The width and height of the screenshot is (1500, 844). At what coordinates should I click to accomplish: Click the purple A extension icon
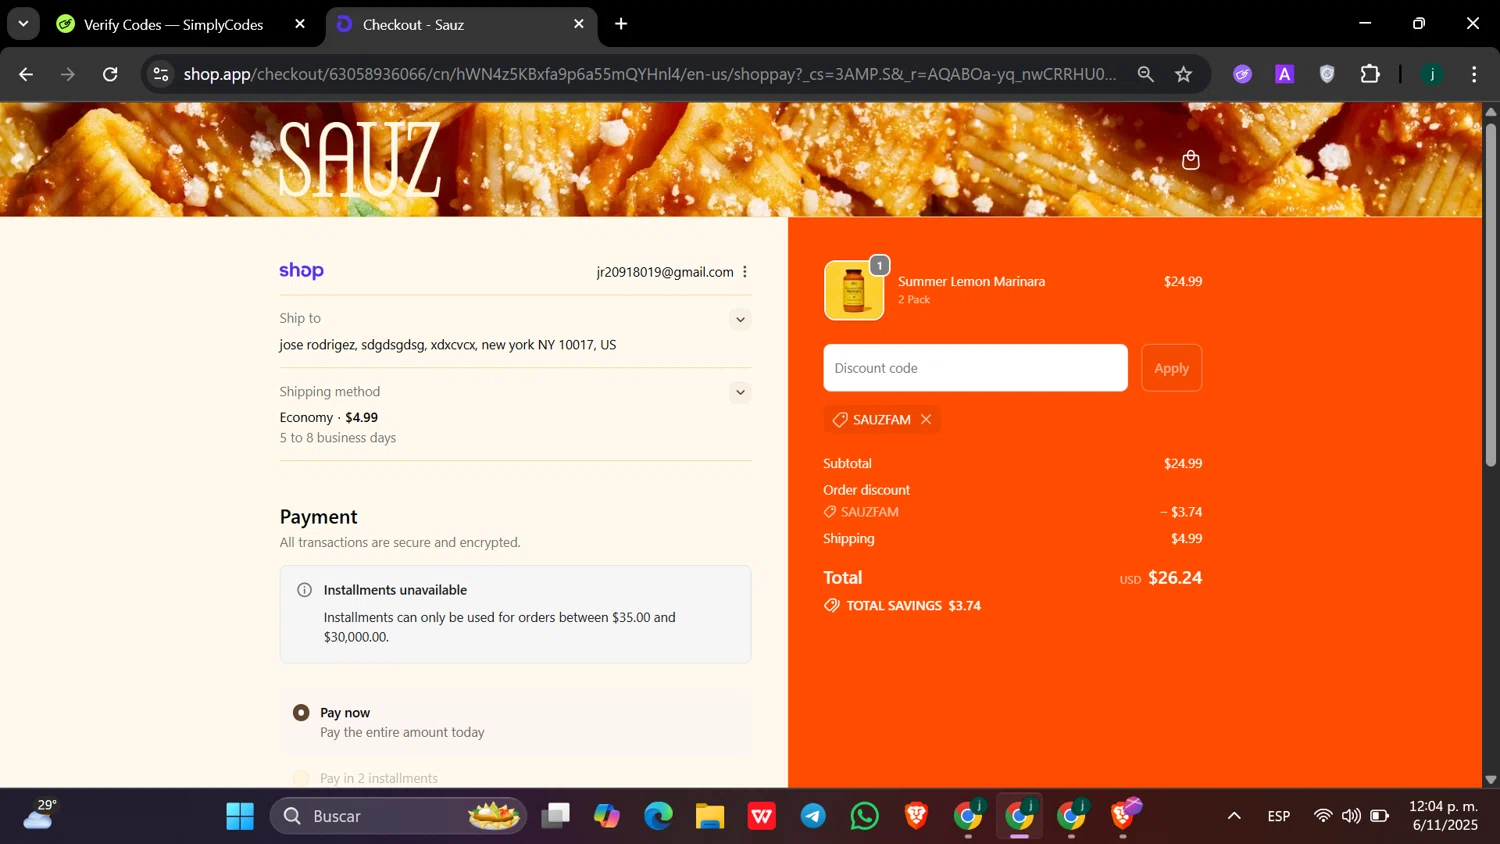click(x=1285, y=74)
